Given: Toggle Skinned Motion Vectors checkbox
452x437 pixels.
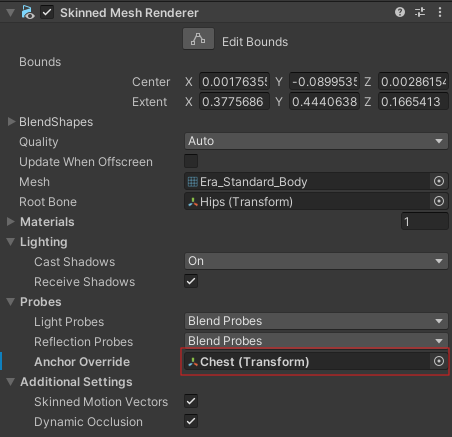Looking at the screenshot, I should (191, 401).
